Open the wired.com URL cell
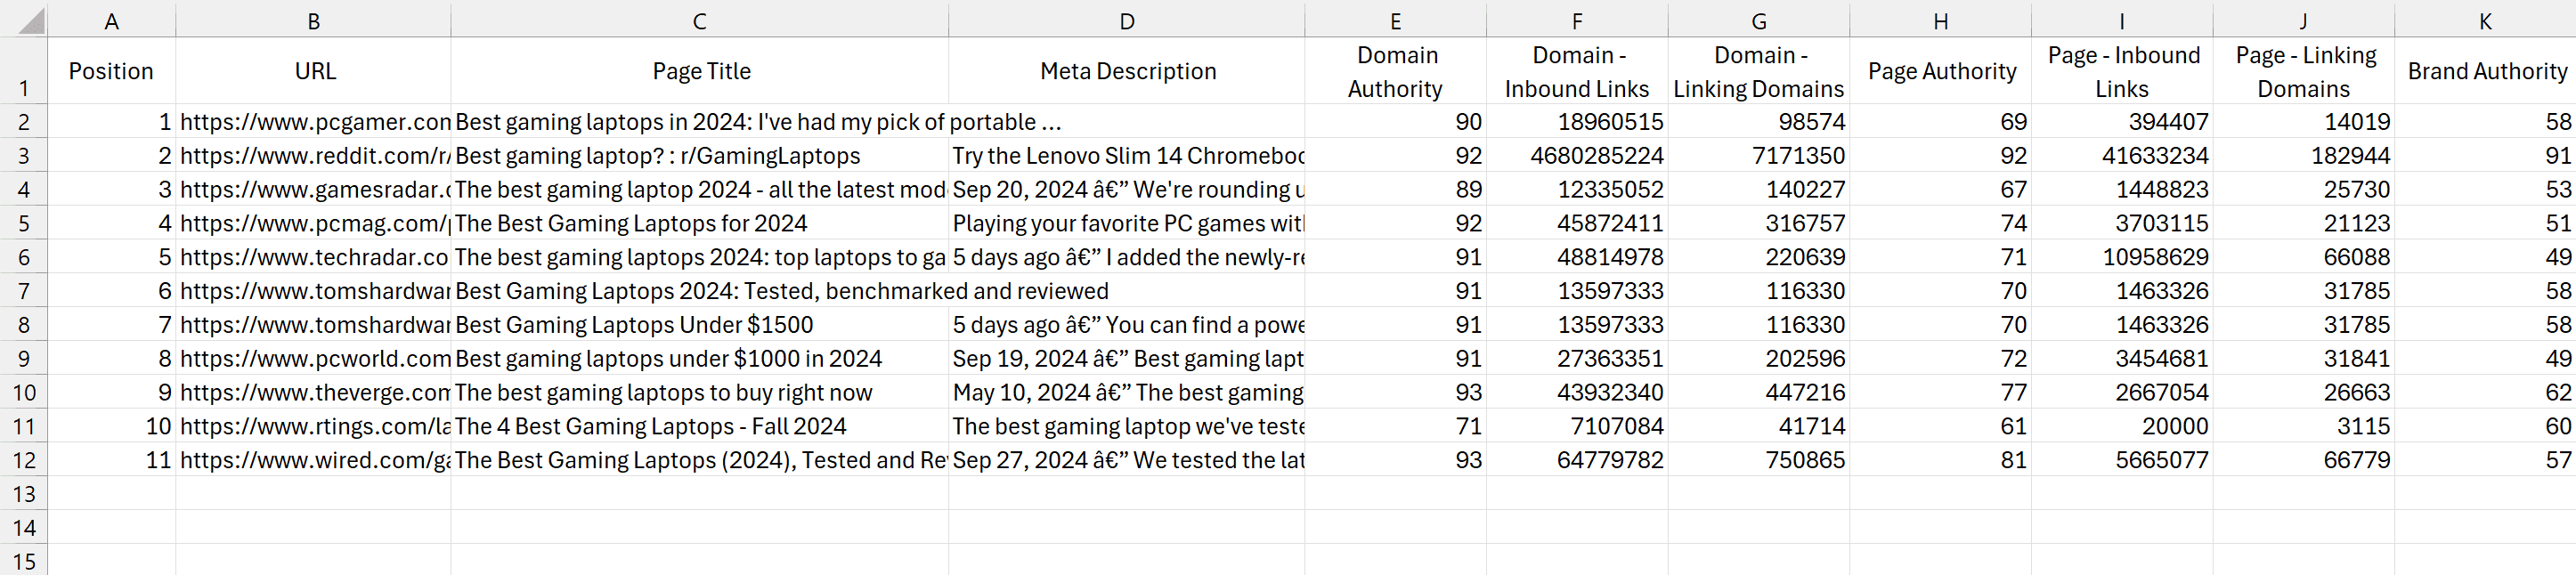 coord(314,460)
